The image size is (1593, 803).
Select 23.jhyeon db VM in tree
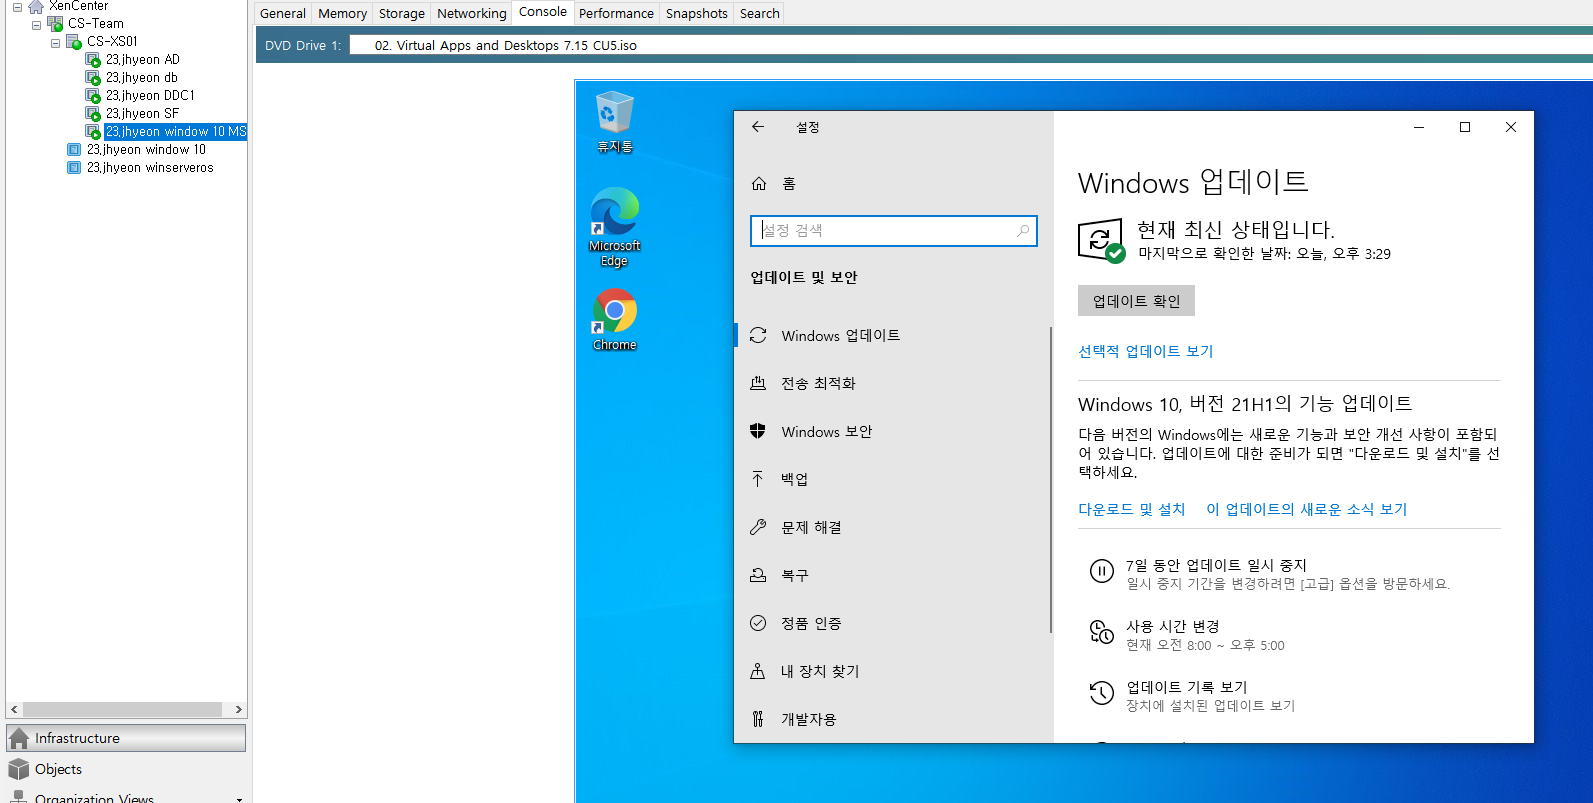[x=142, y=78]
